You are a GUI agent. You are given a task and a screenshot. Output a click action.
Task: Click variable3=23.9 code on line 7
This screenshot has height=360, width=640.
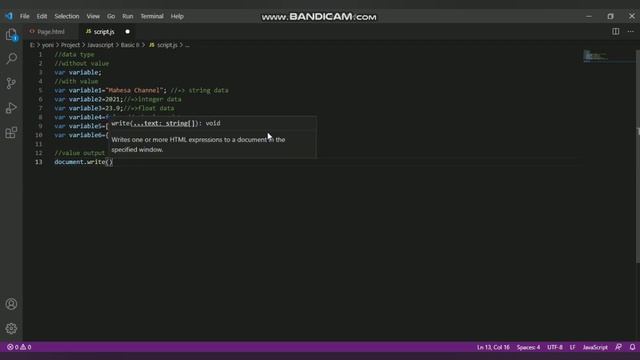[89, 108]
